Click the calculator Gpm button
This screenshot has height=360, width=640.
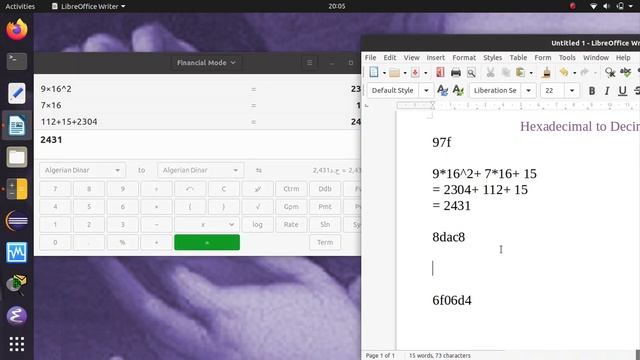tap(291, 207)
